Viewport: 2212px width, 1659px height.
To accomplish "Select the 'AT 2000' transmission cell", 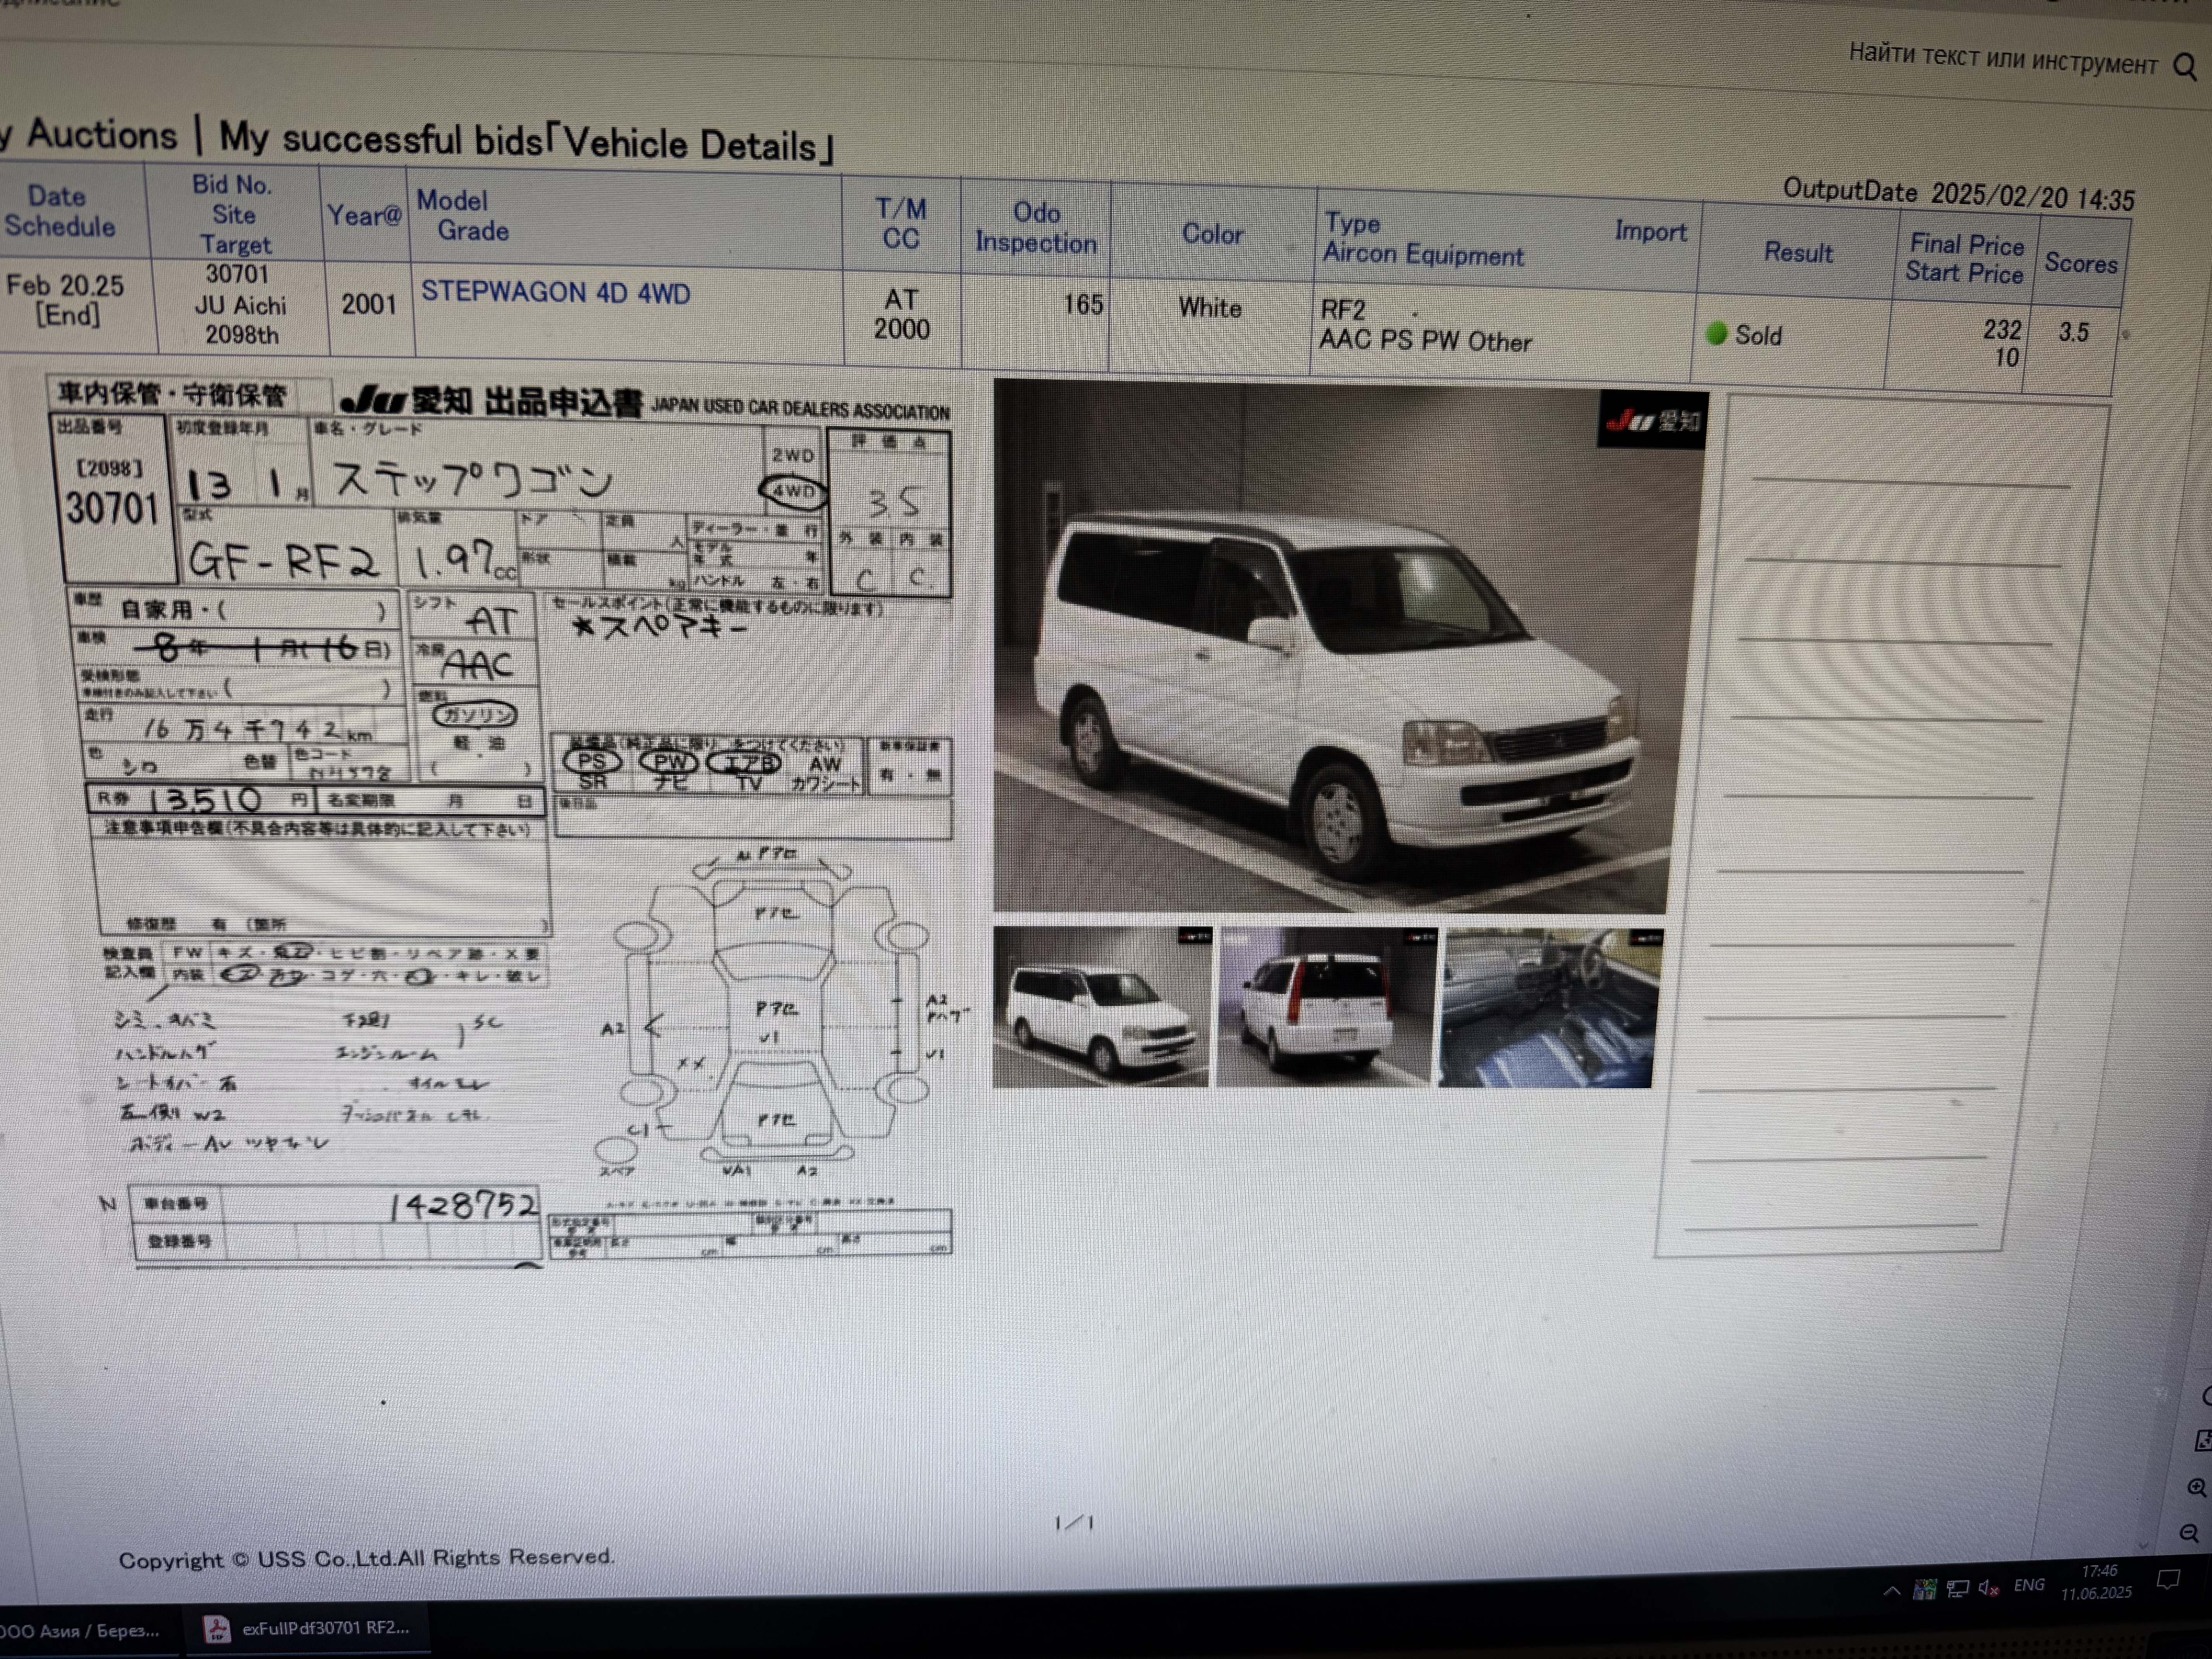I will pyautogui.click(x=902, y=314).
